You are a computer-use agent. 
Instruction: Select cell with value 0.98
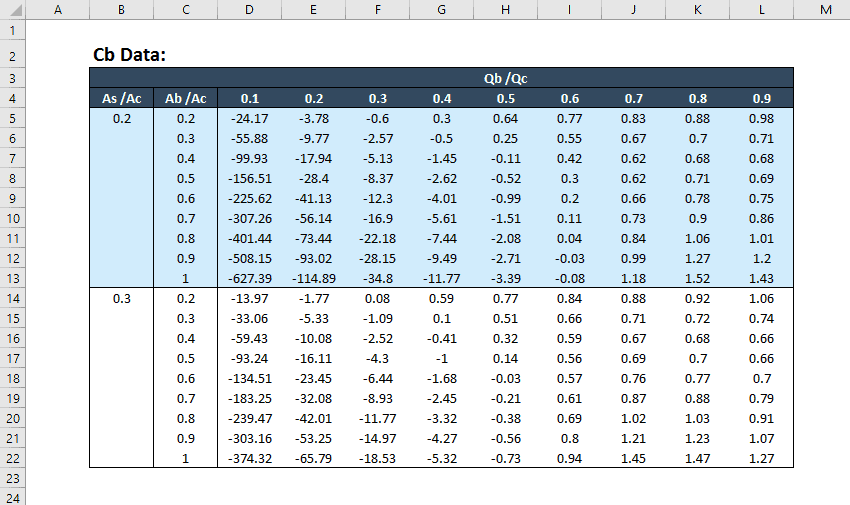click(x=761, y=119)
